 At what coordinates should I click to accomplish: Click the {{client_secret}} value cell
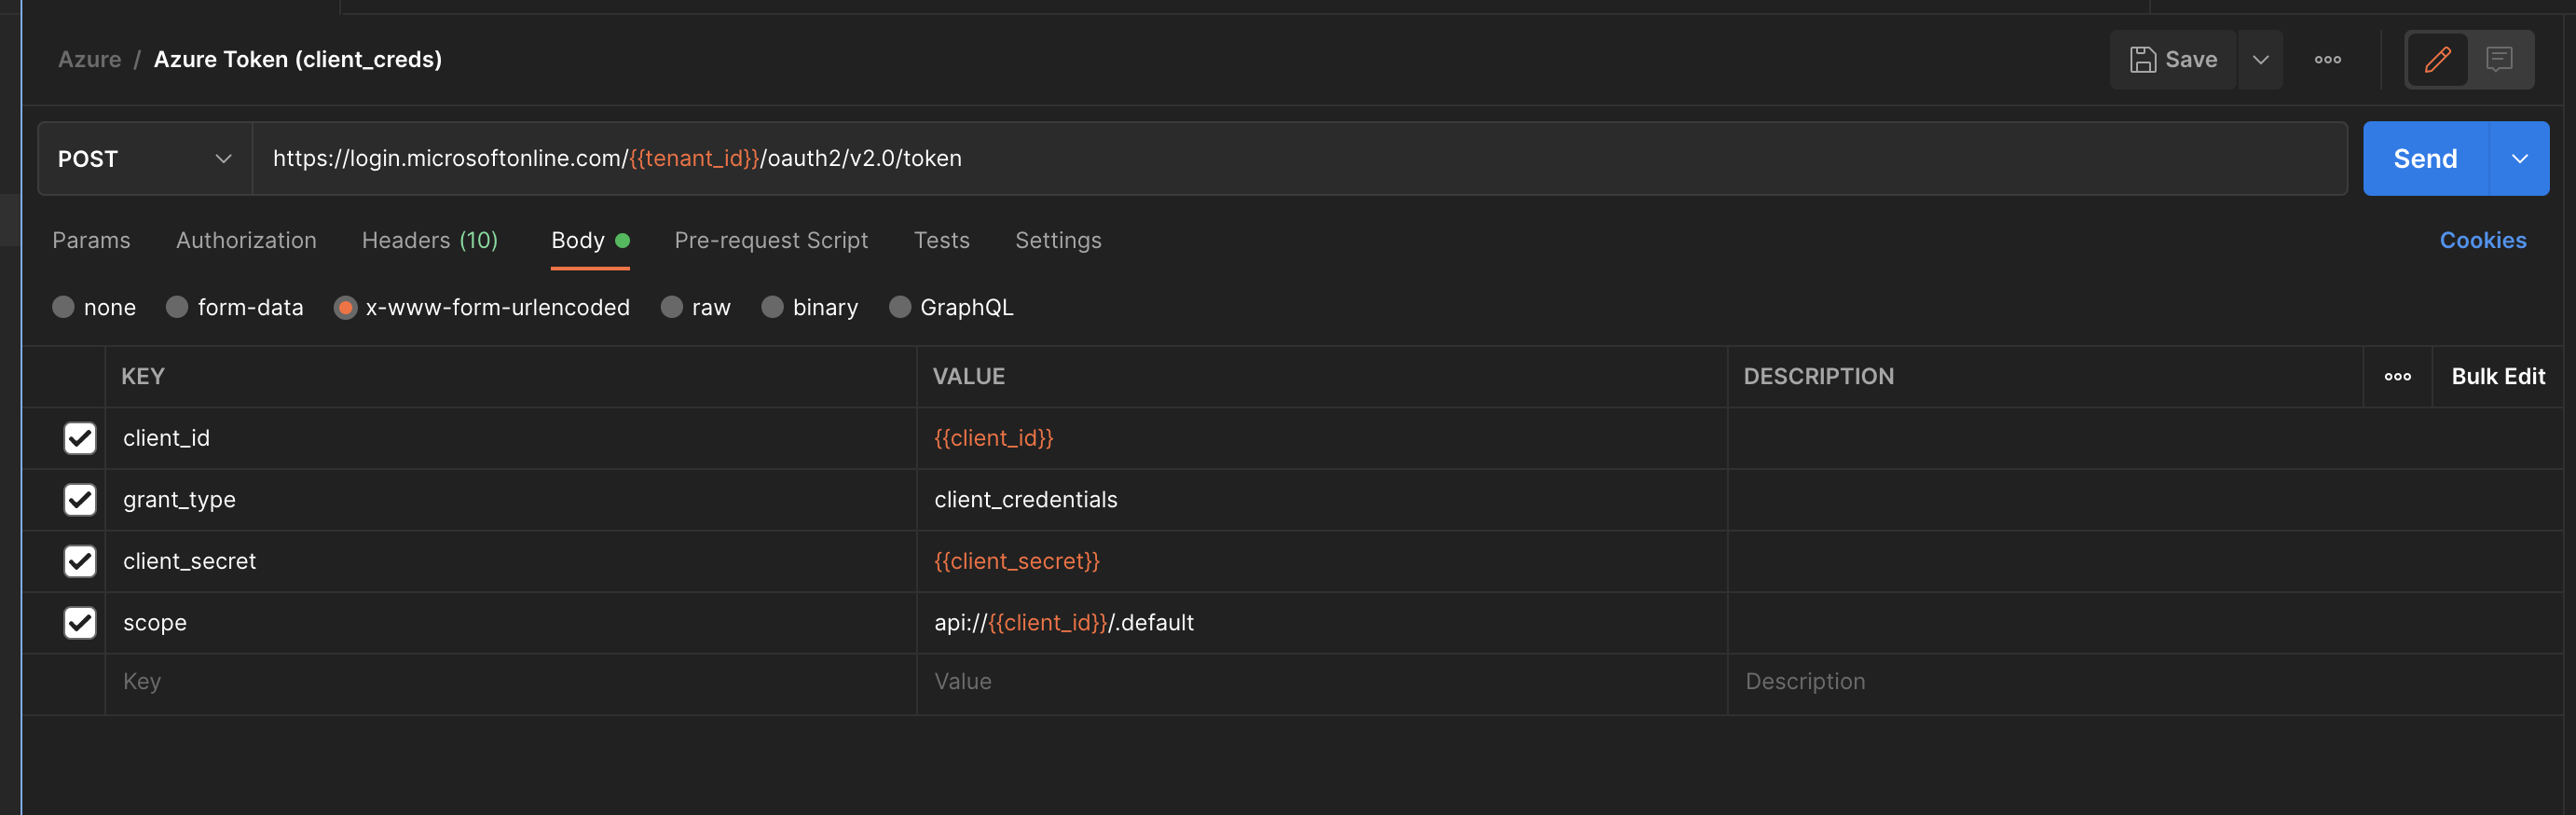click(1321, 561)
